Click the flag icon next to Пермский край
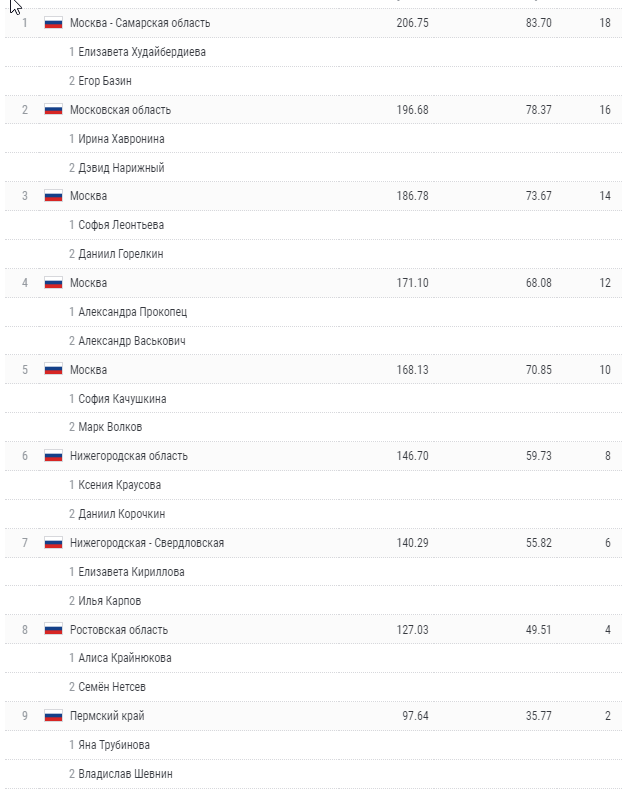The height and width of the screenshot is (790, 625). pyautogui.click(x=54, y=716)
